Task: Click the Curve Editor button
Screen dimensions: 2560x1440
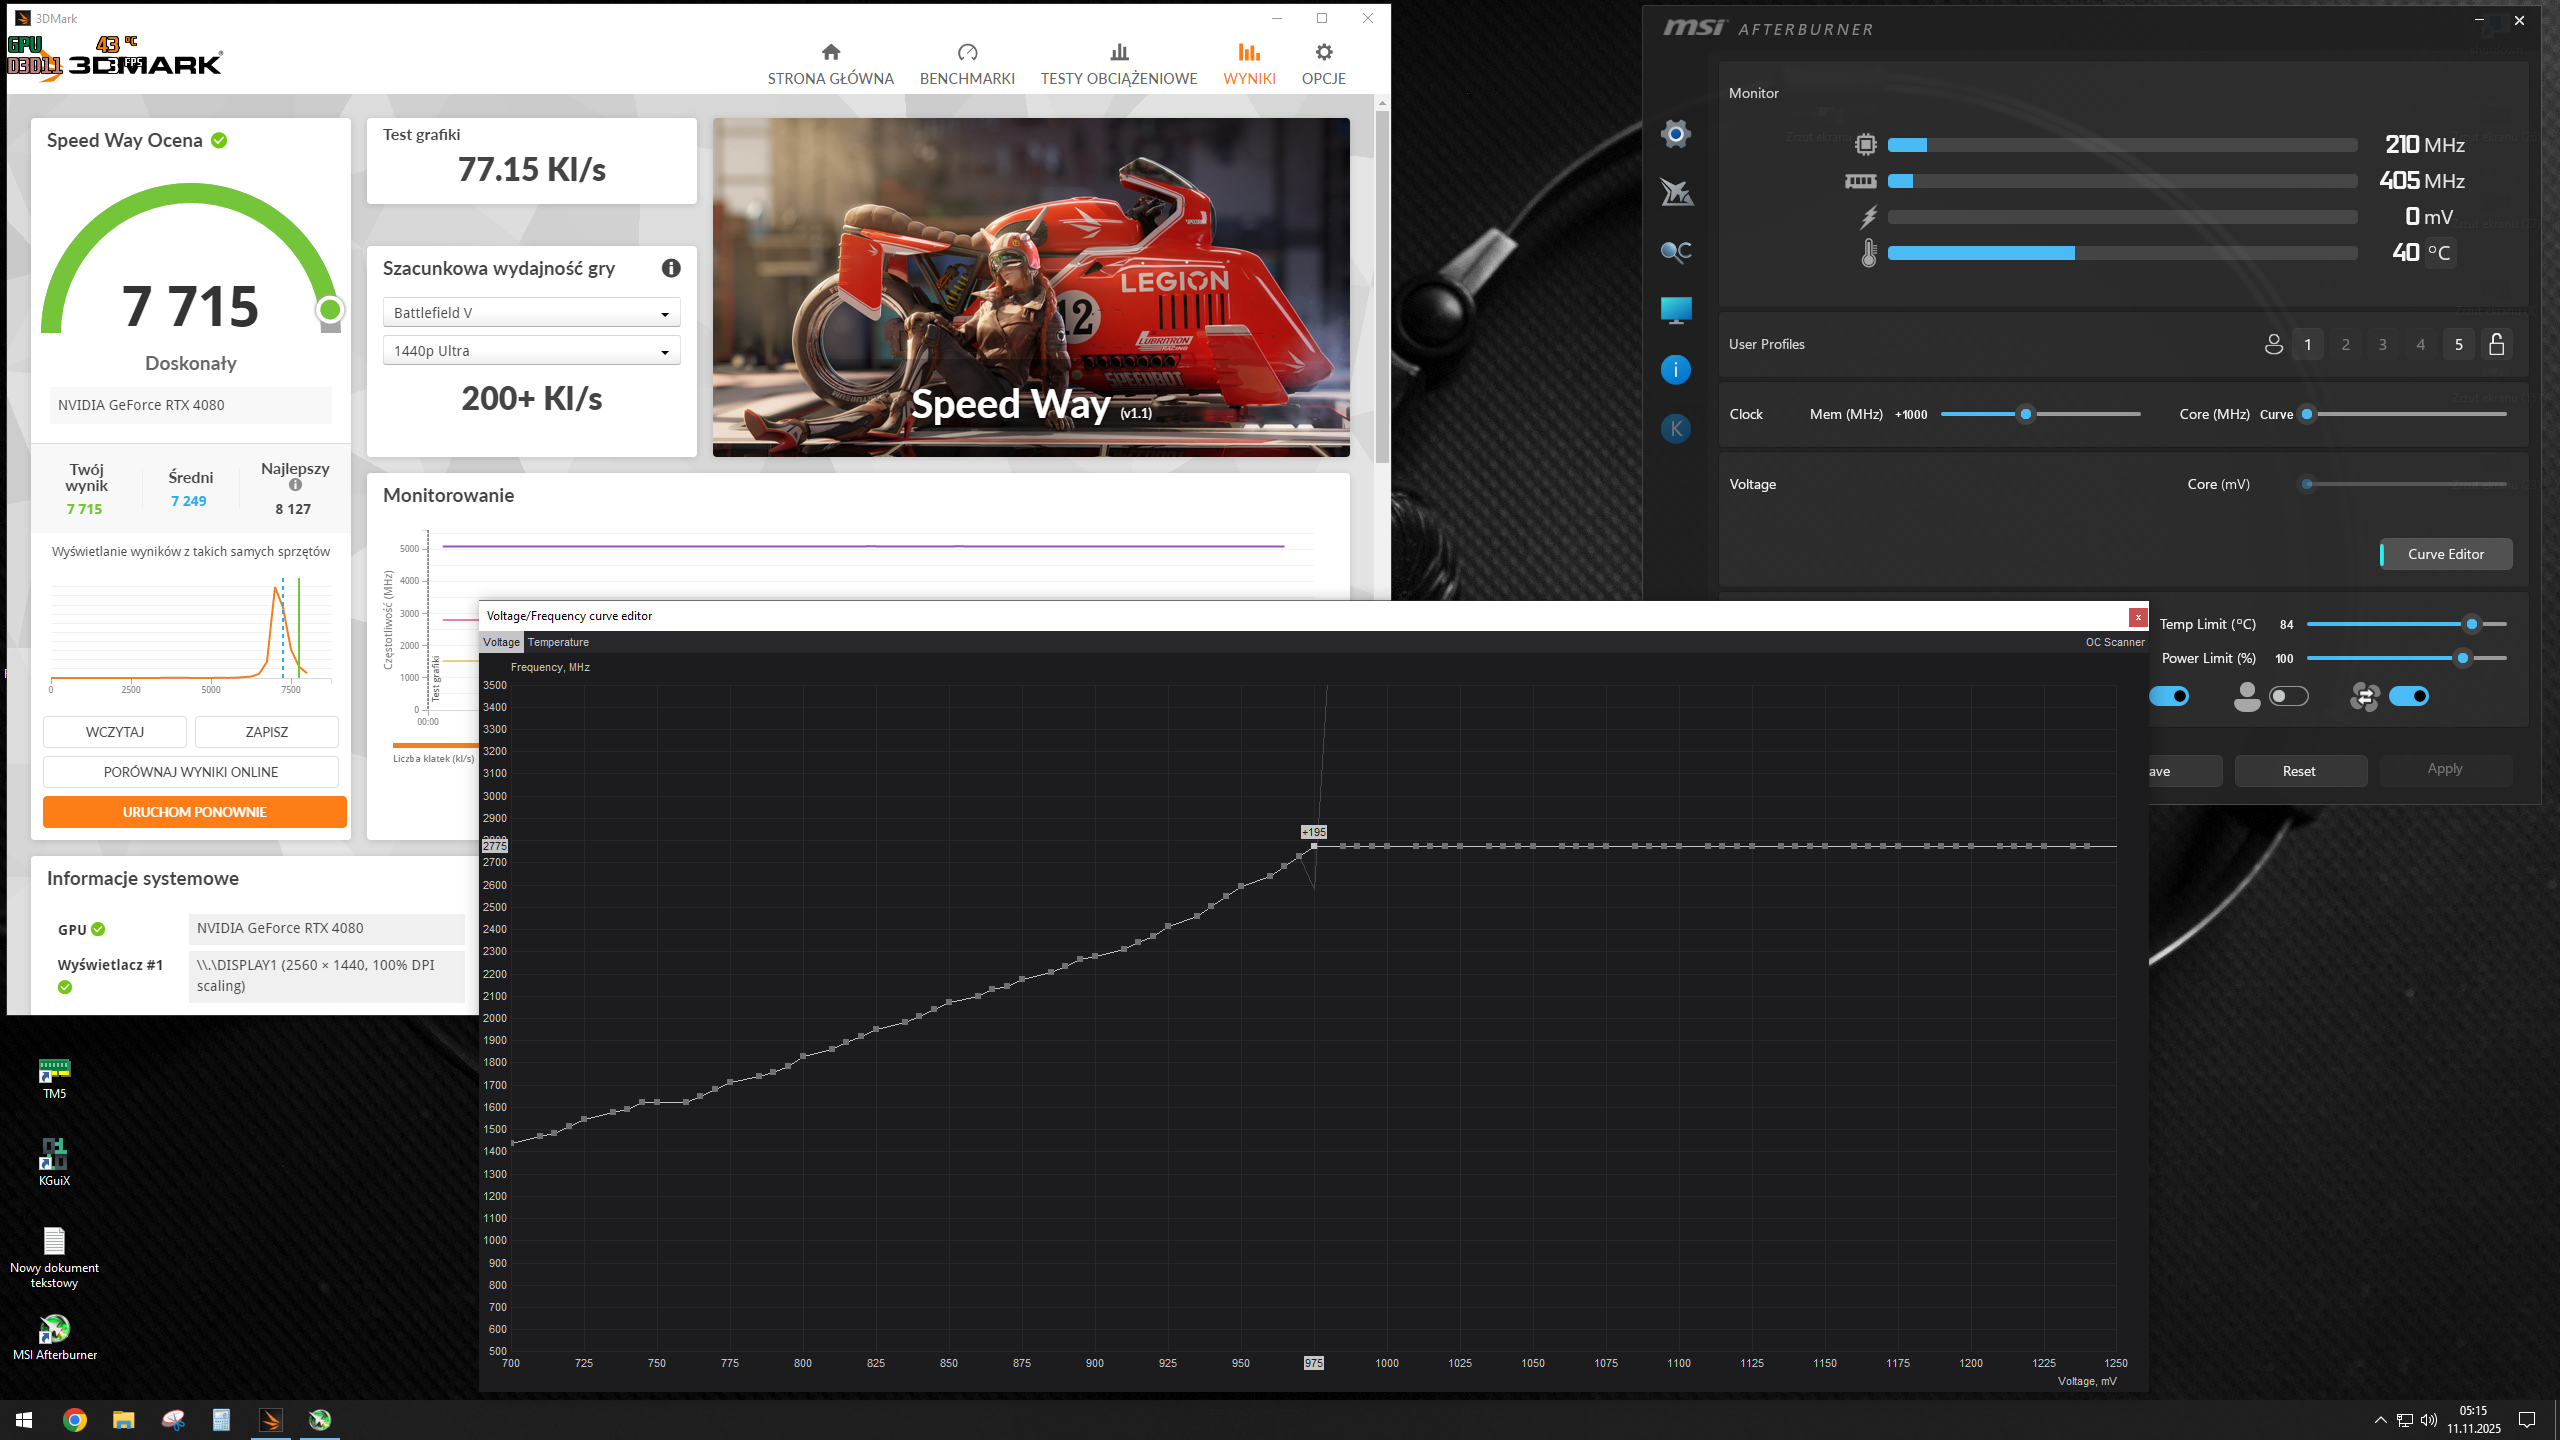Action: pos(2445,554)
